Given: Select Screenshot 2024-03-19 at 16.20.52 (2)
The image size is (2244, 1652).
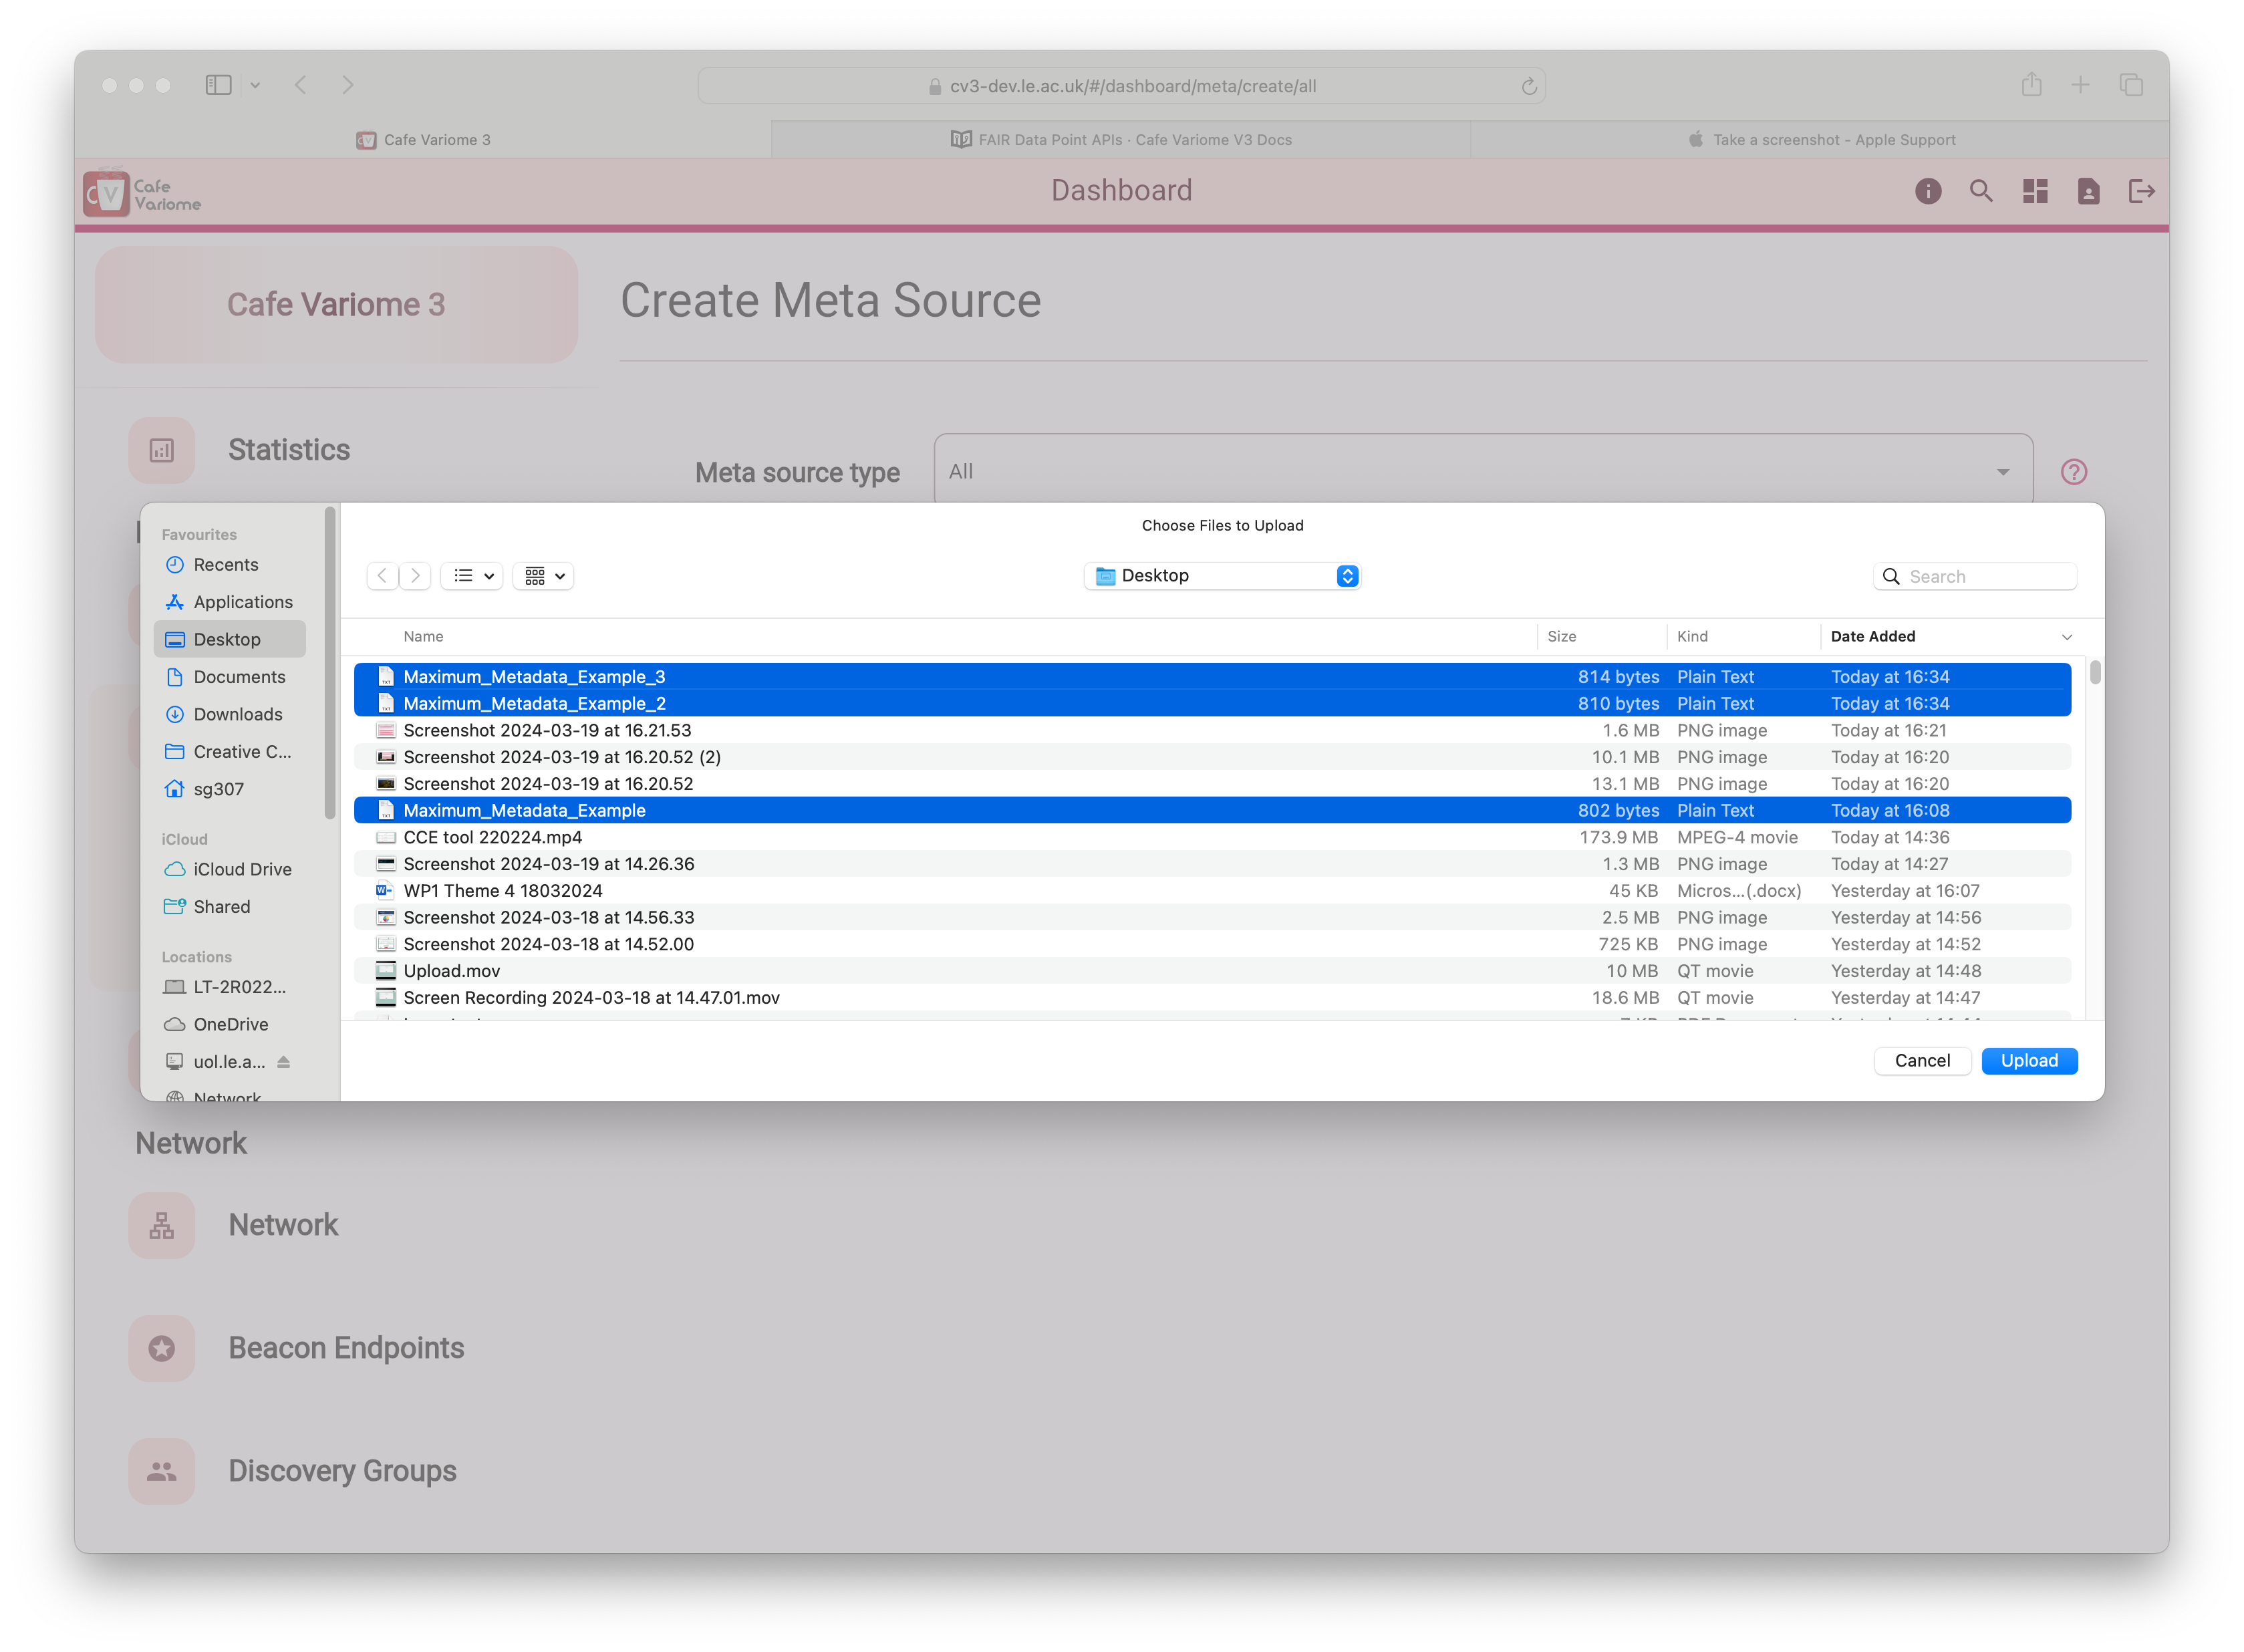Looking at the screenshot, I should [1212, 757].
